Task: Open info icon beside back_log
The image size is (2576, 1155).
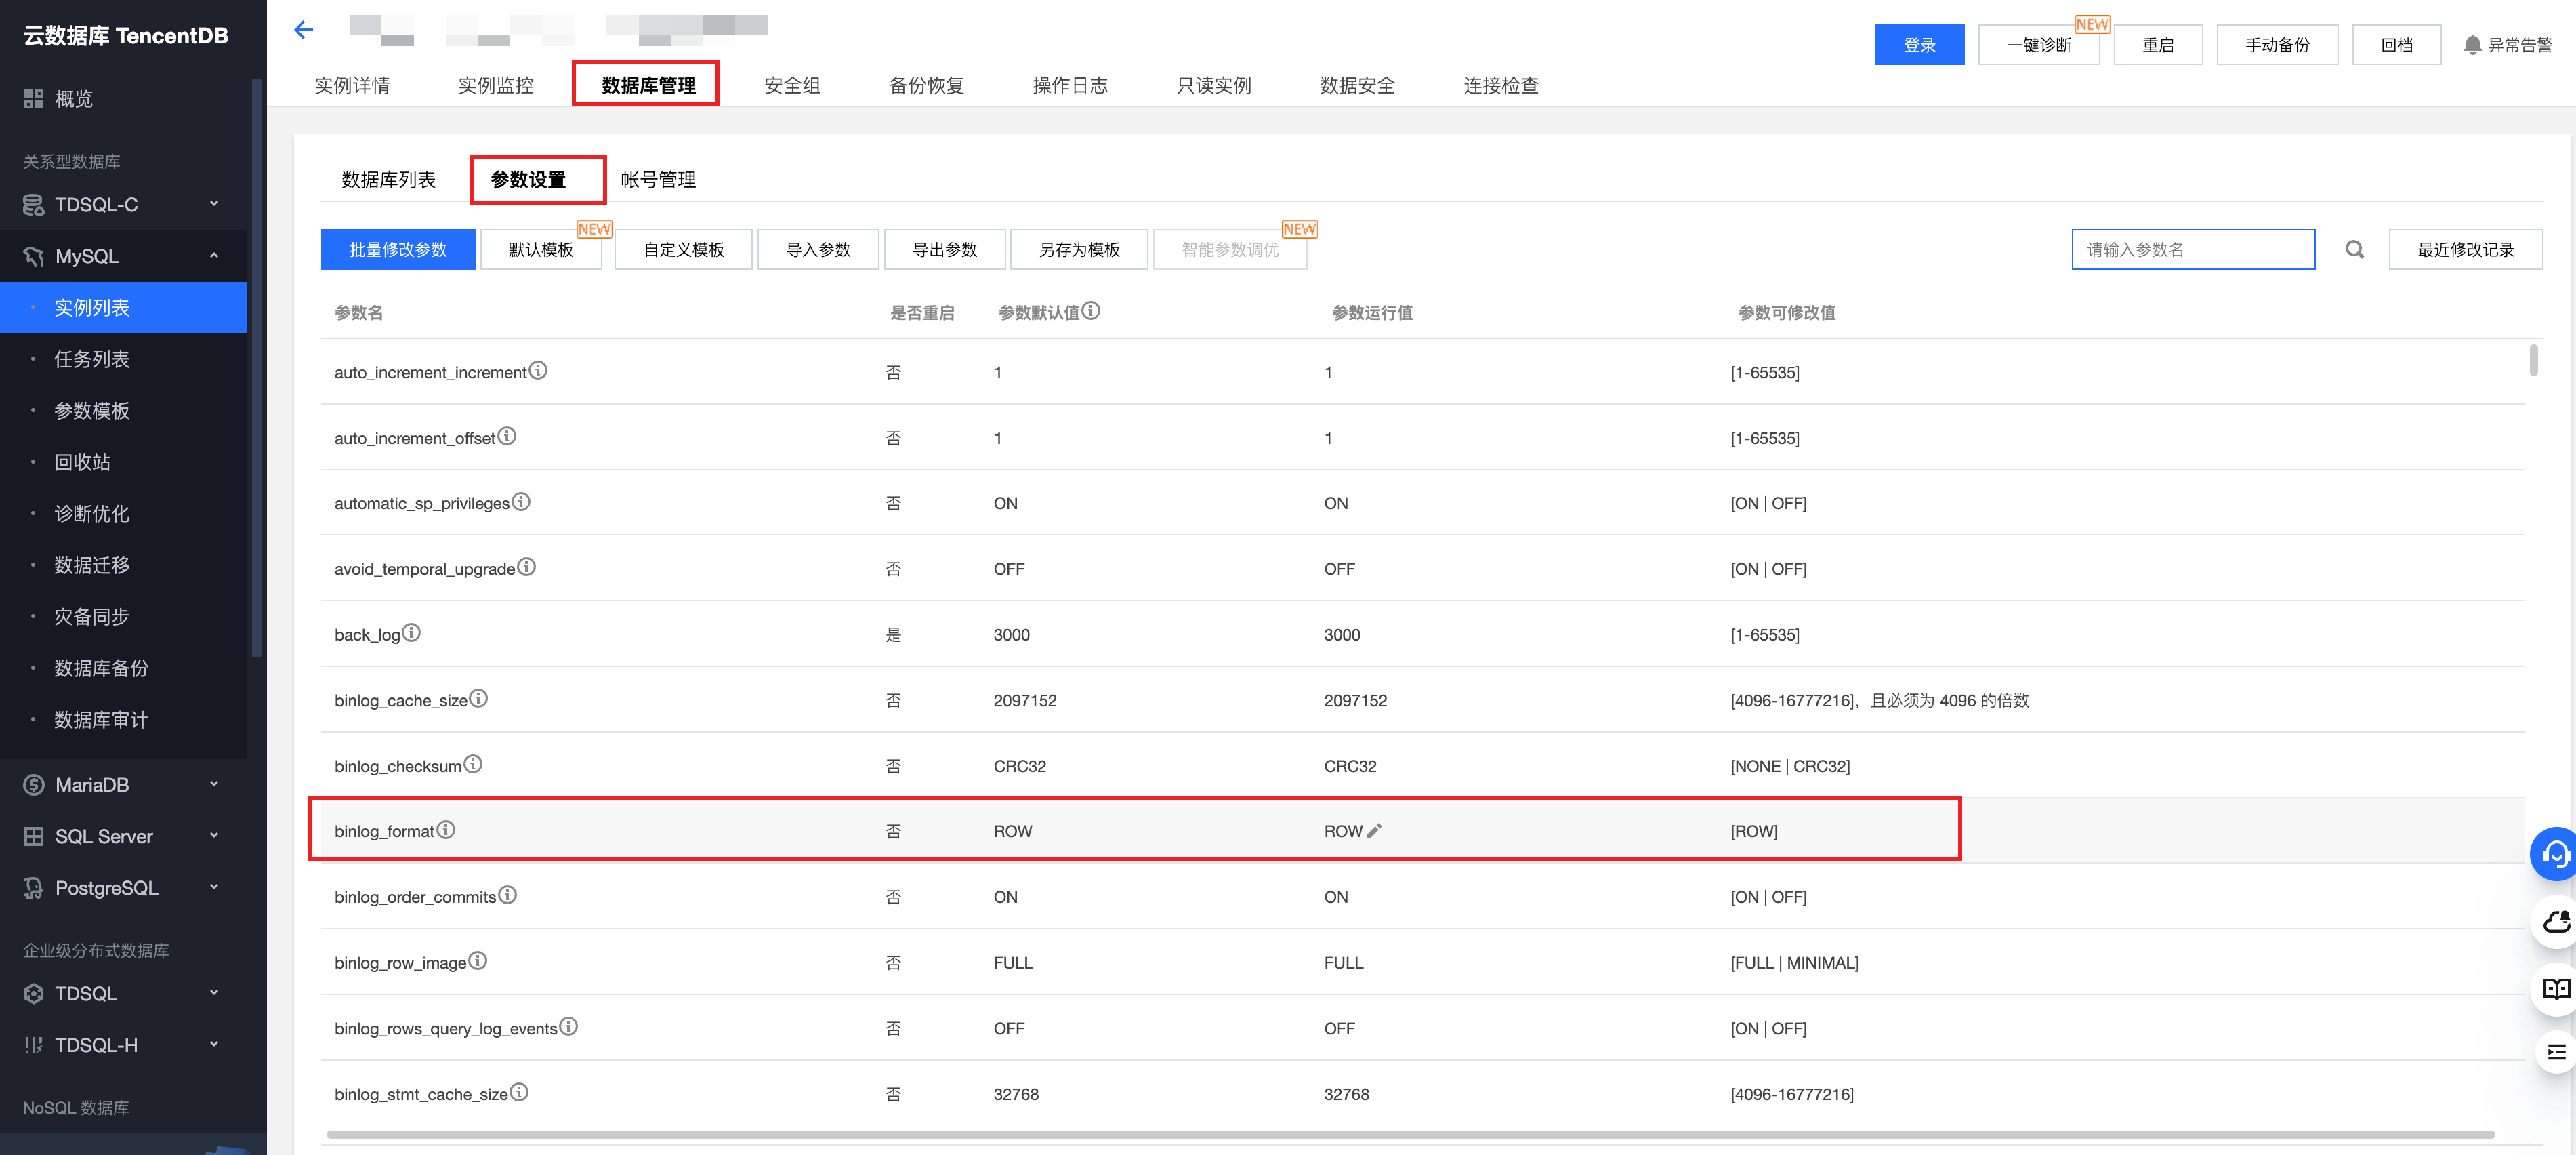Action: 411,633
